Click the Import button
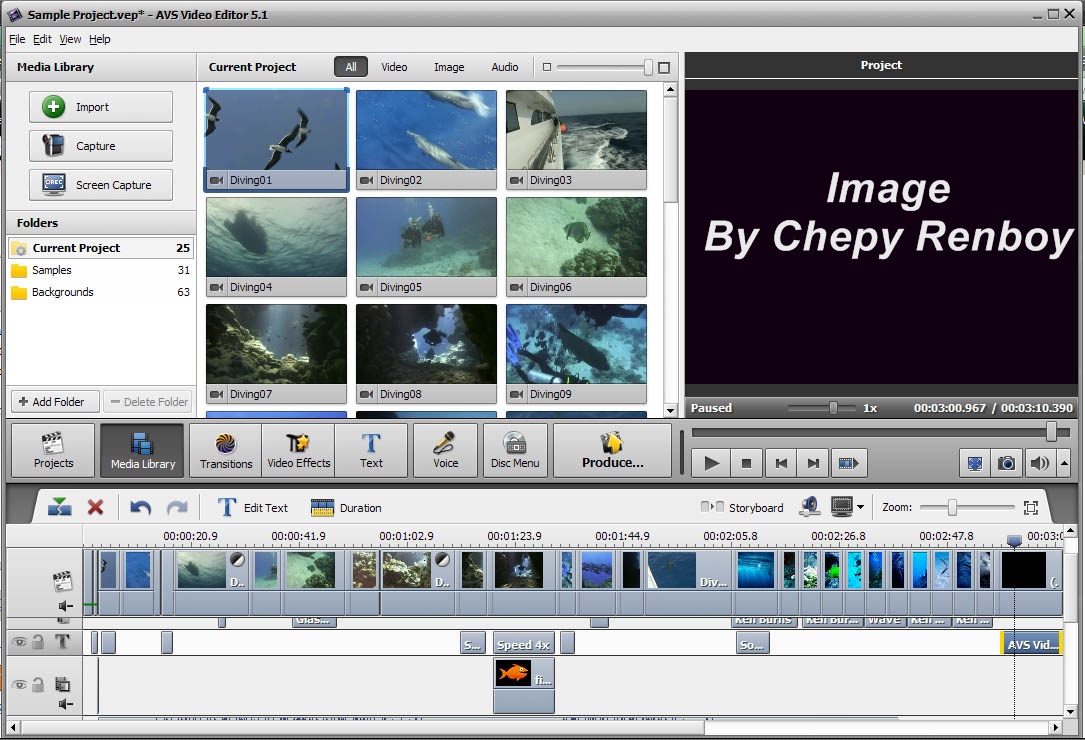The image size is (1085, 740). 101,107
